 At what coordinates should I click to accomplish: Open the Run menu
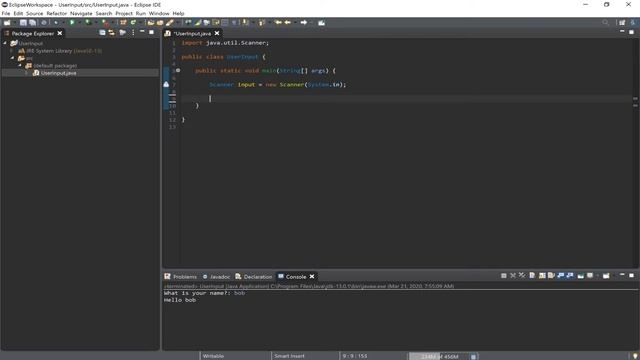[141, 13]
